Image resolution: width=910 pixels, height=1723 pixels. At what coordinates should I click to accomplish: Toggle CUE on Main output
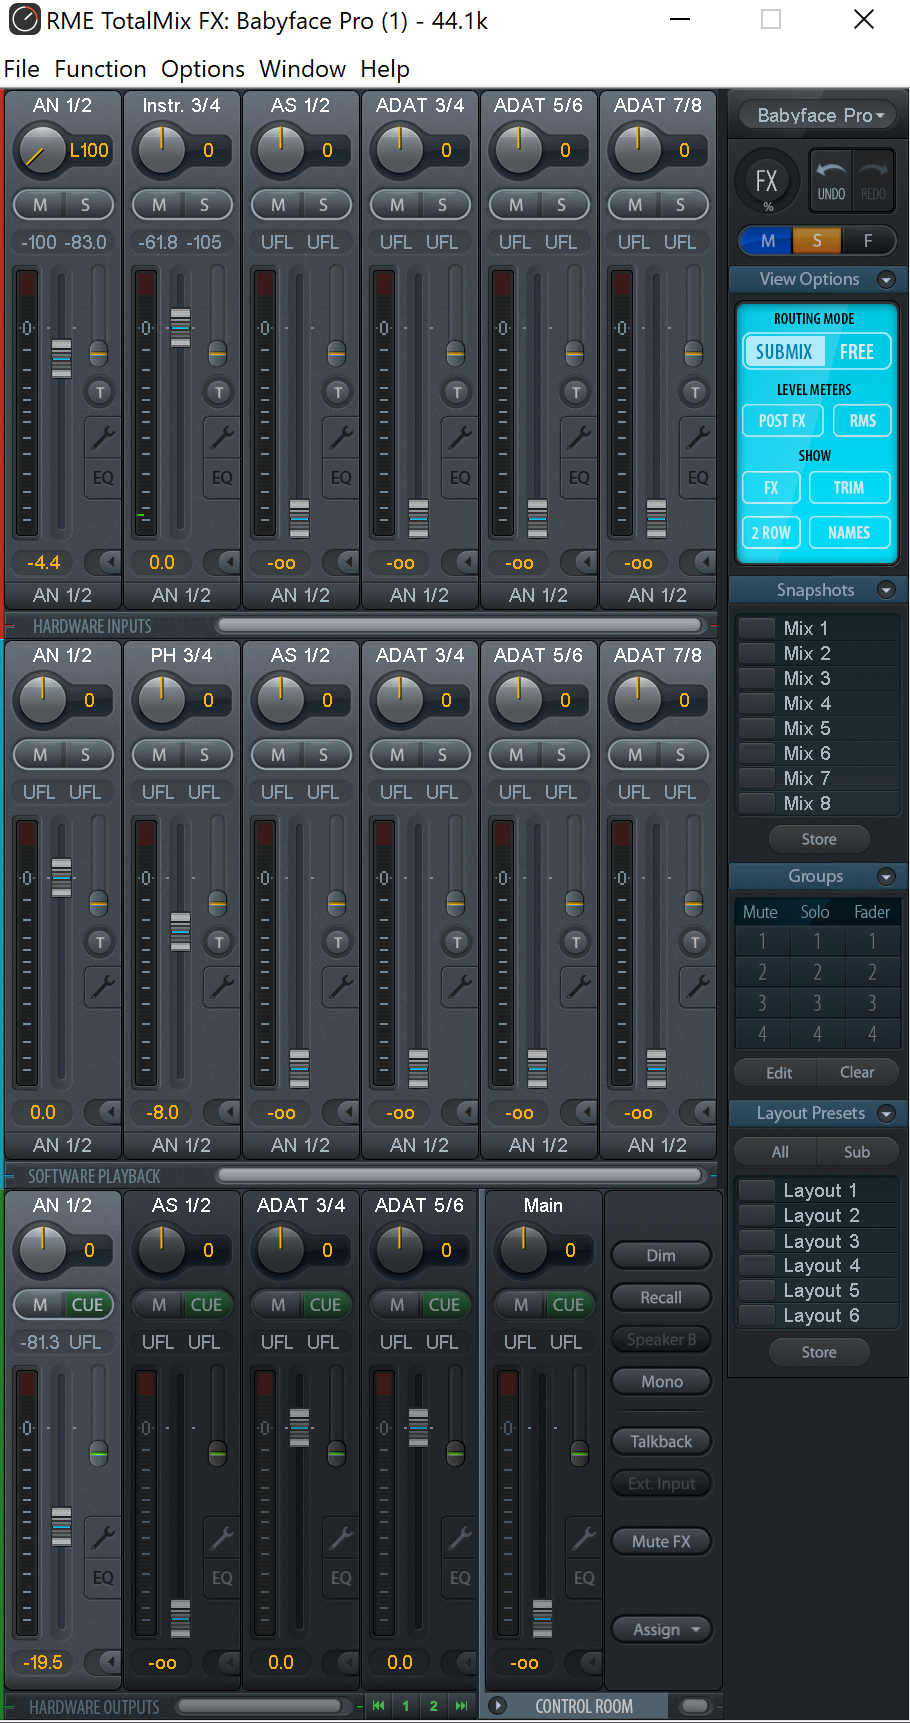(x=568, y=1305)
